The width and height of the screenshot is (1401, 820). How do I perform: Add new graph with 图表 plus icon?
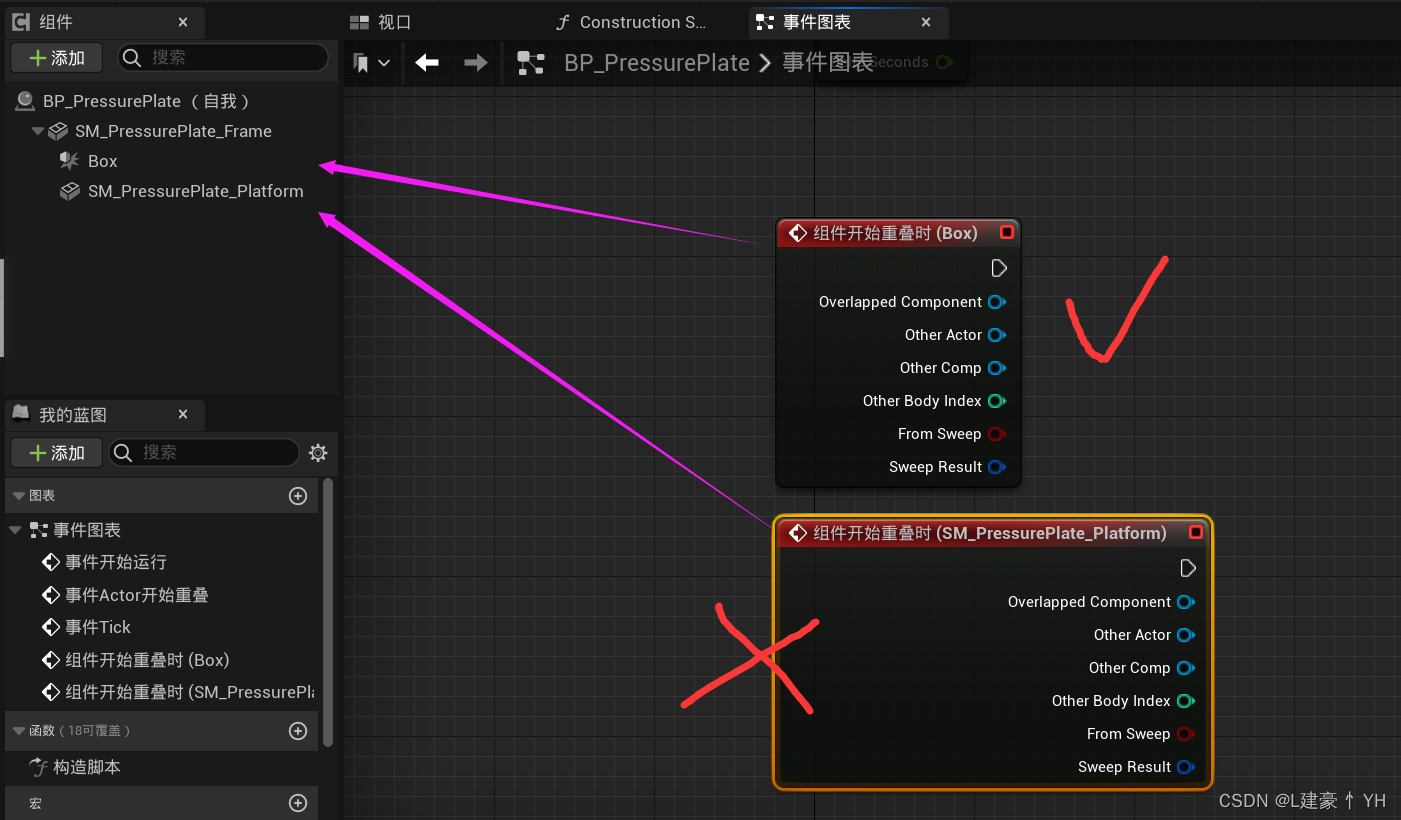click(x=298, y=496)
